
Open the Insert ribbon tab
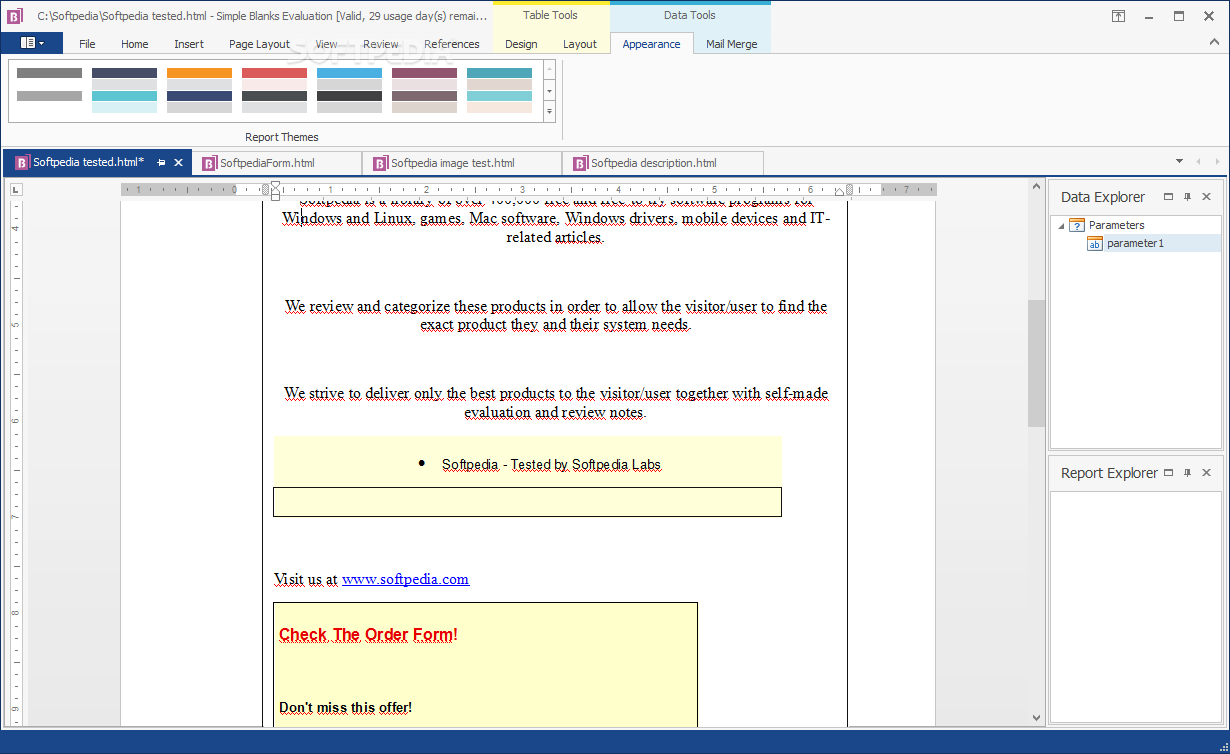[189, 44]
